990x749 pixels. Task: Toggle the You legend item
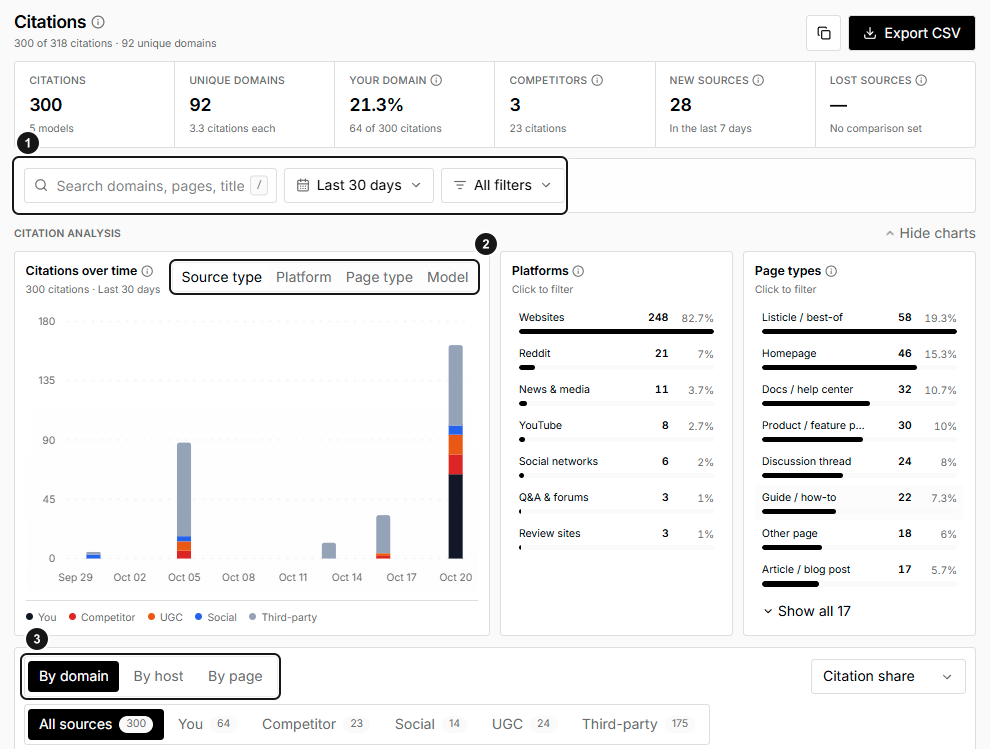click(x=41, y=617)
